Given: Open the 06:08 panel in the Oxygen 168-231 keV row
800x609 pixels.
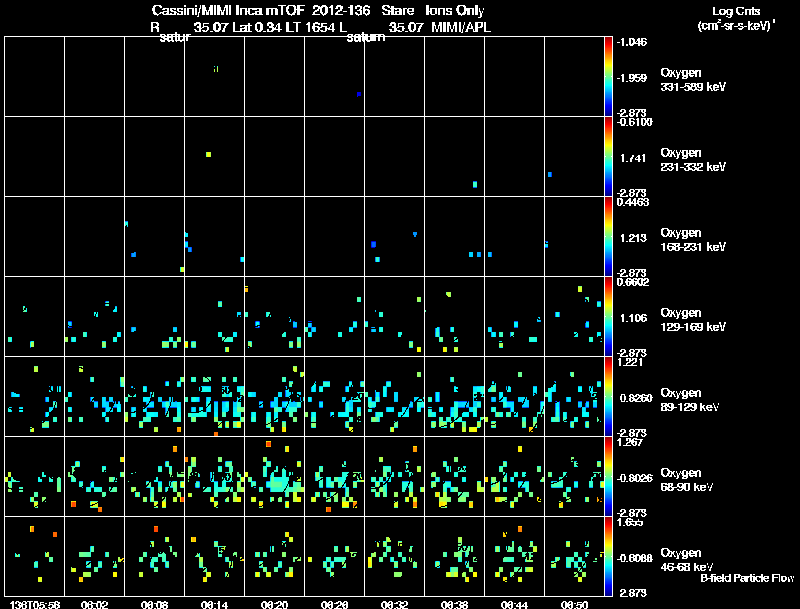Looking at the screenshot, I should click(155, 237).
